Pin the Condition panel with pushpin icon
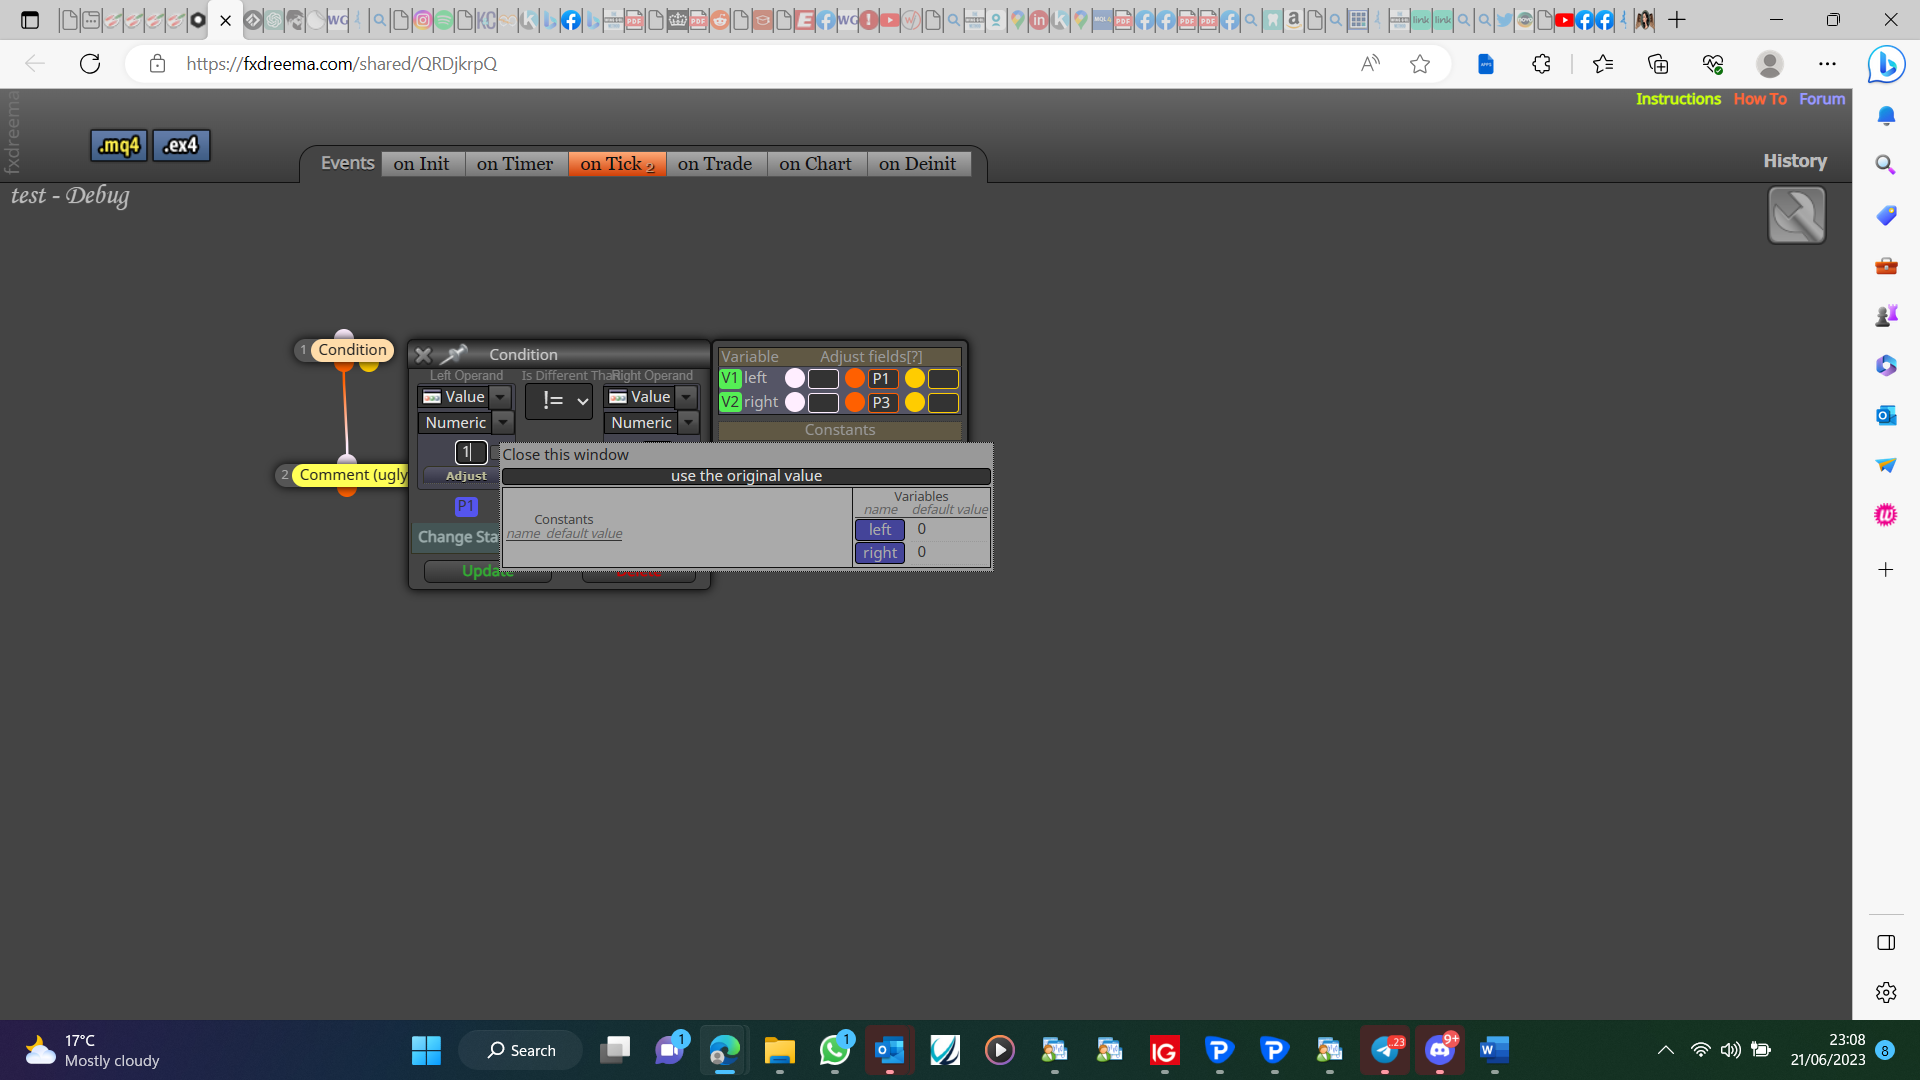Viewport: 1920px width, 1080px height. [x=454, y=354]
